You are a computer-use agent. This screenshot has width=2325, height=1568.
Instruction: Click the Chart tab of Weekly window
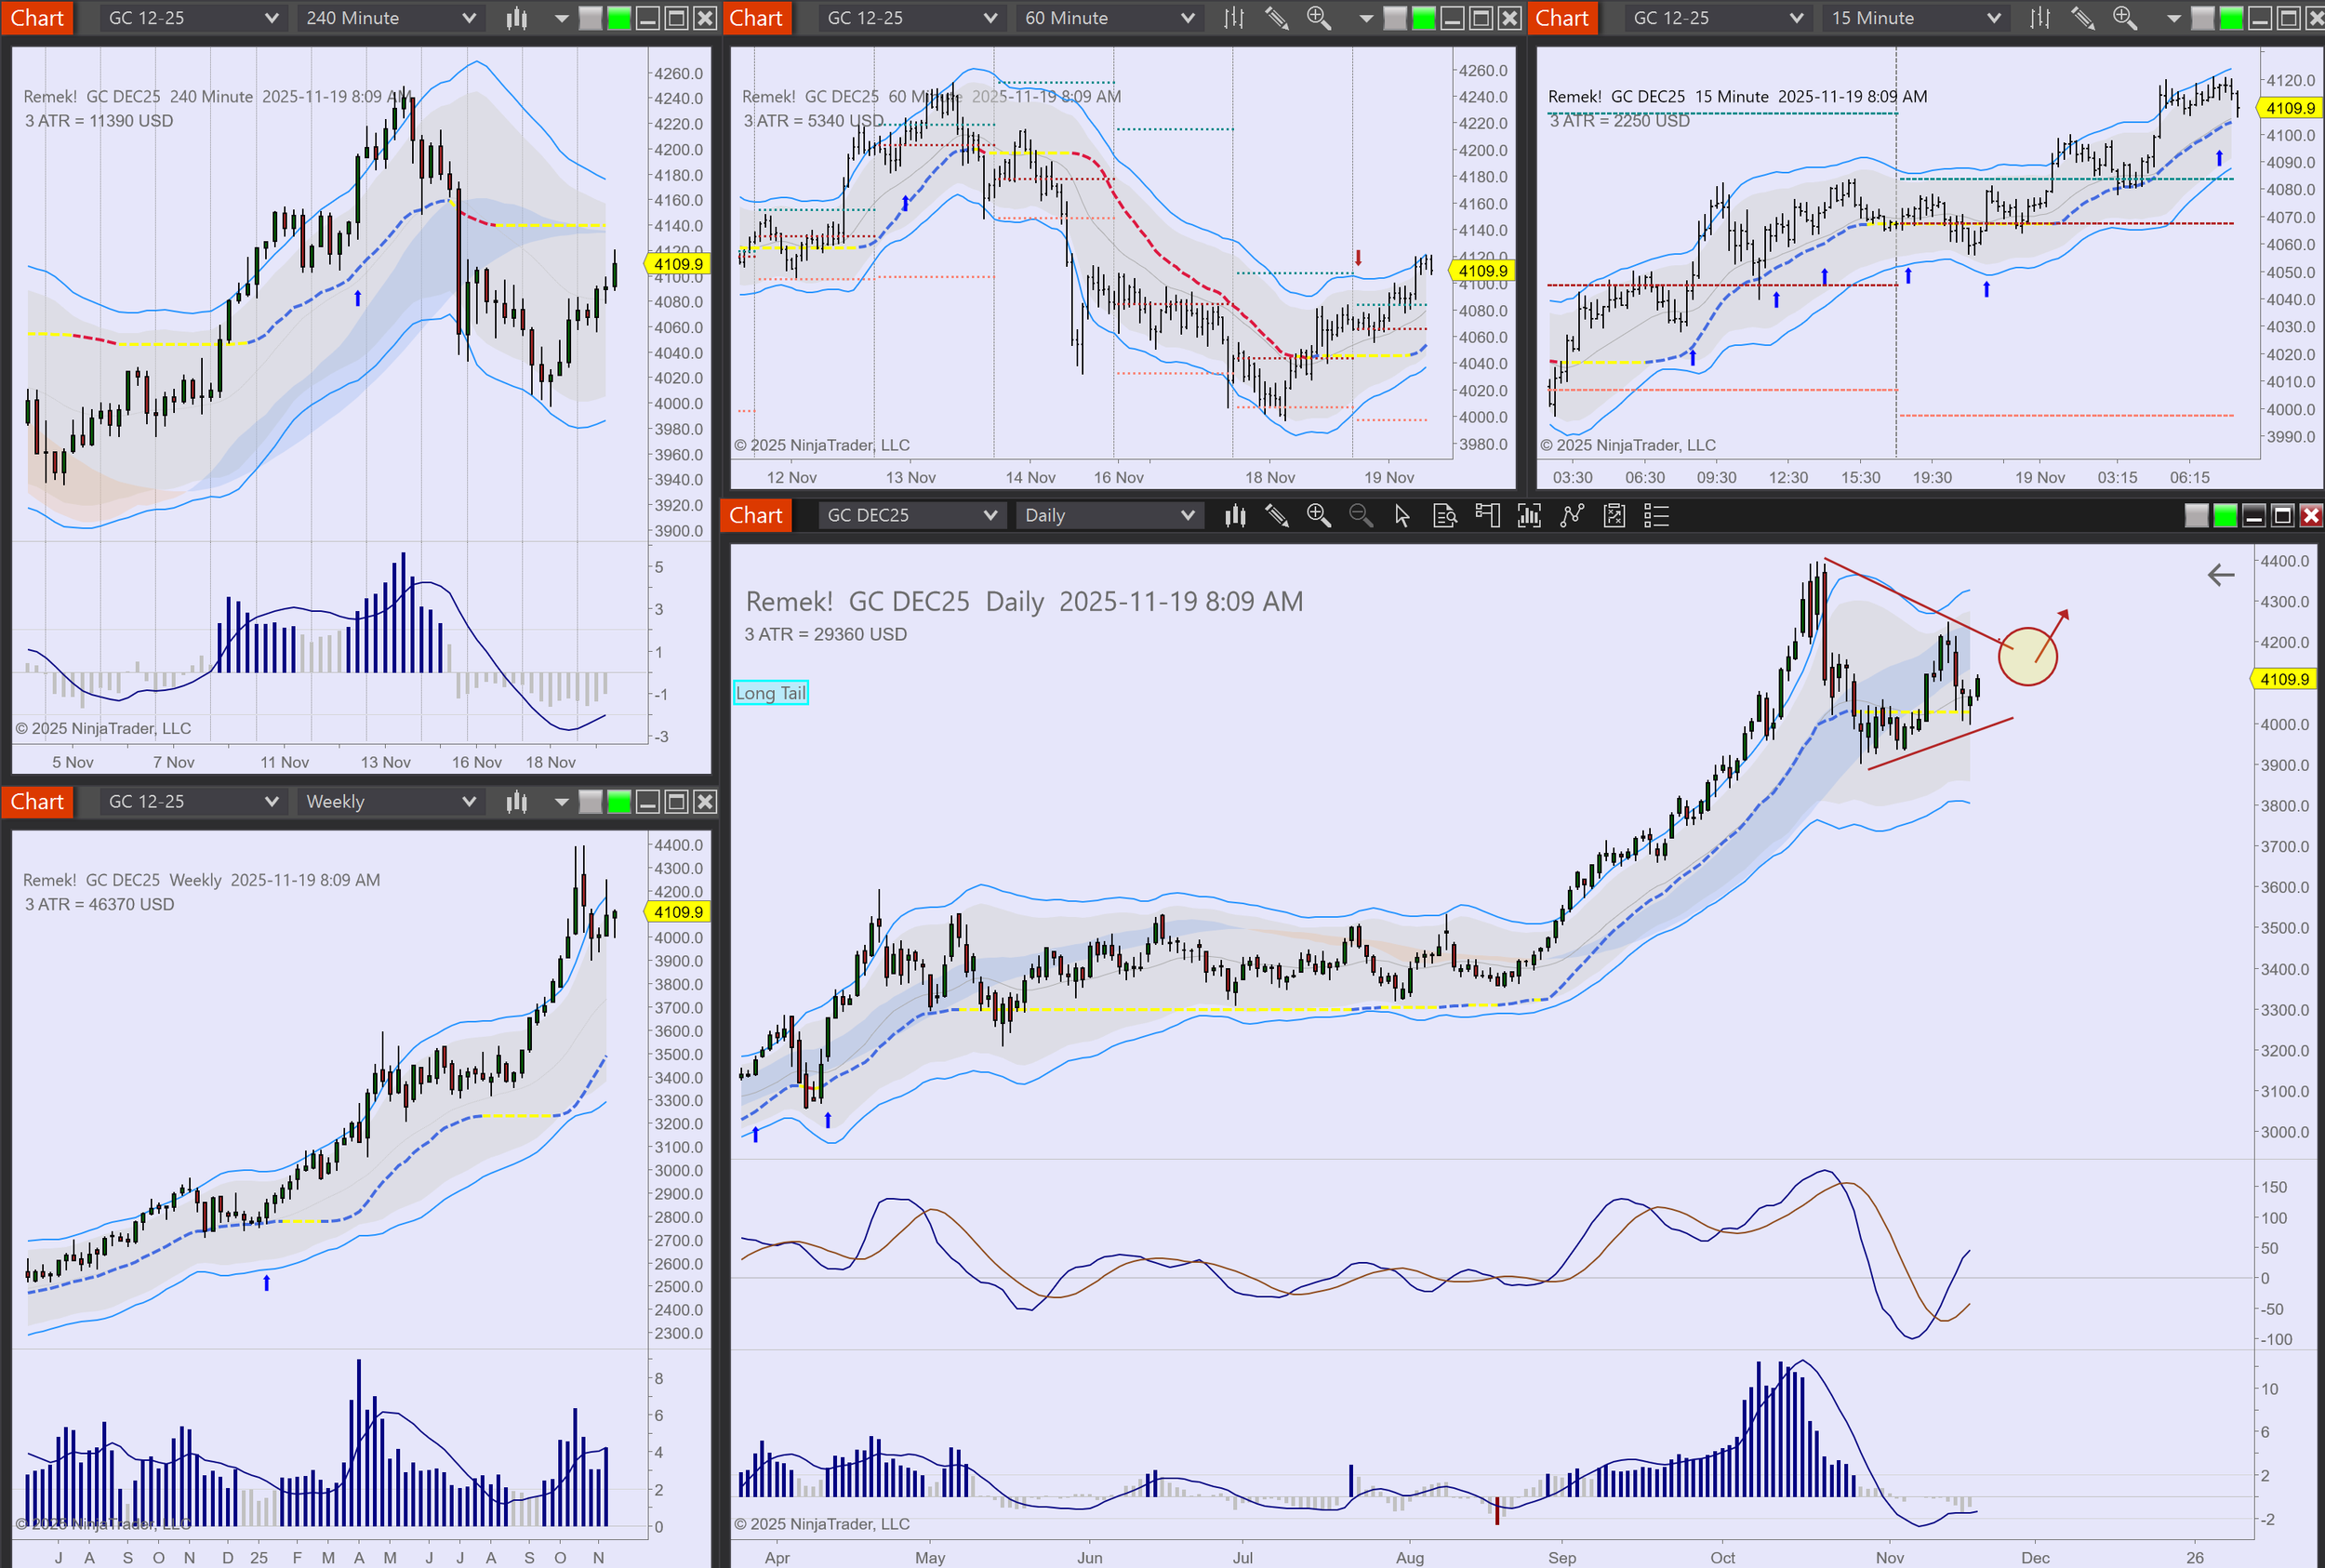(x=37, y=802)
